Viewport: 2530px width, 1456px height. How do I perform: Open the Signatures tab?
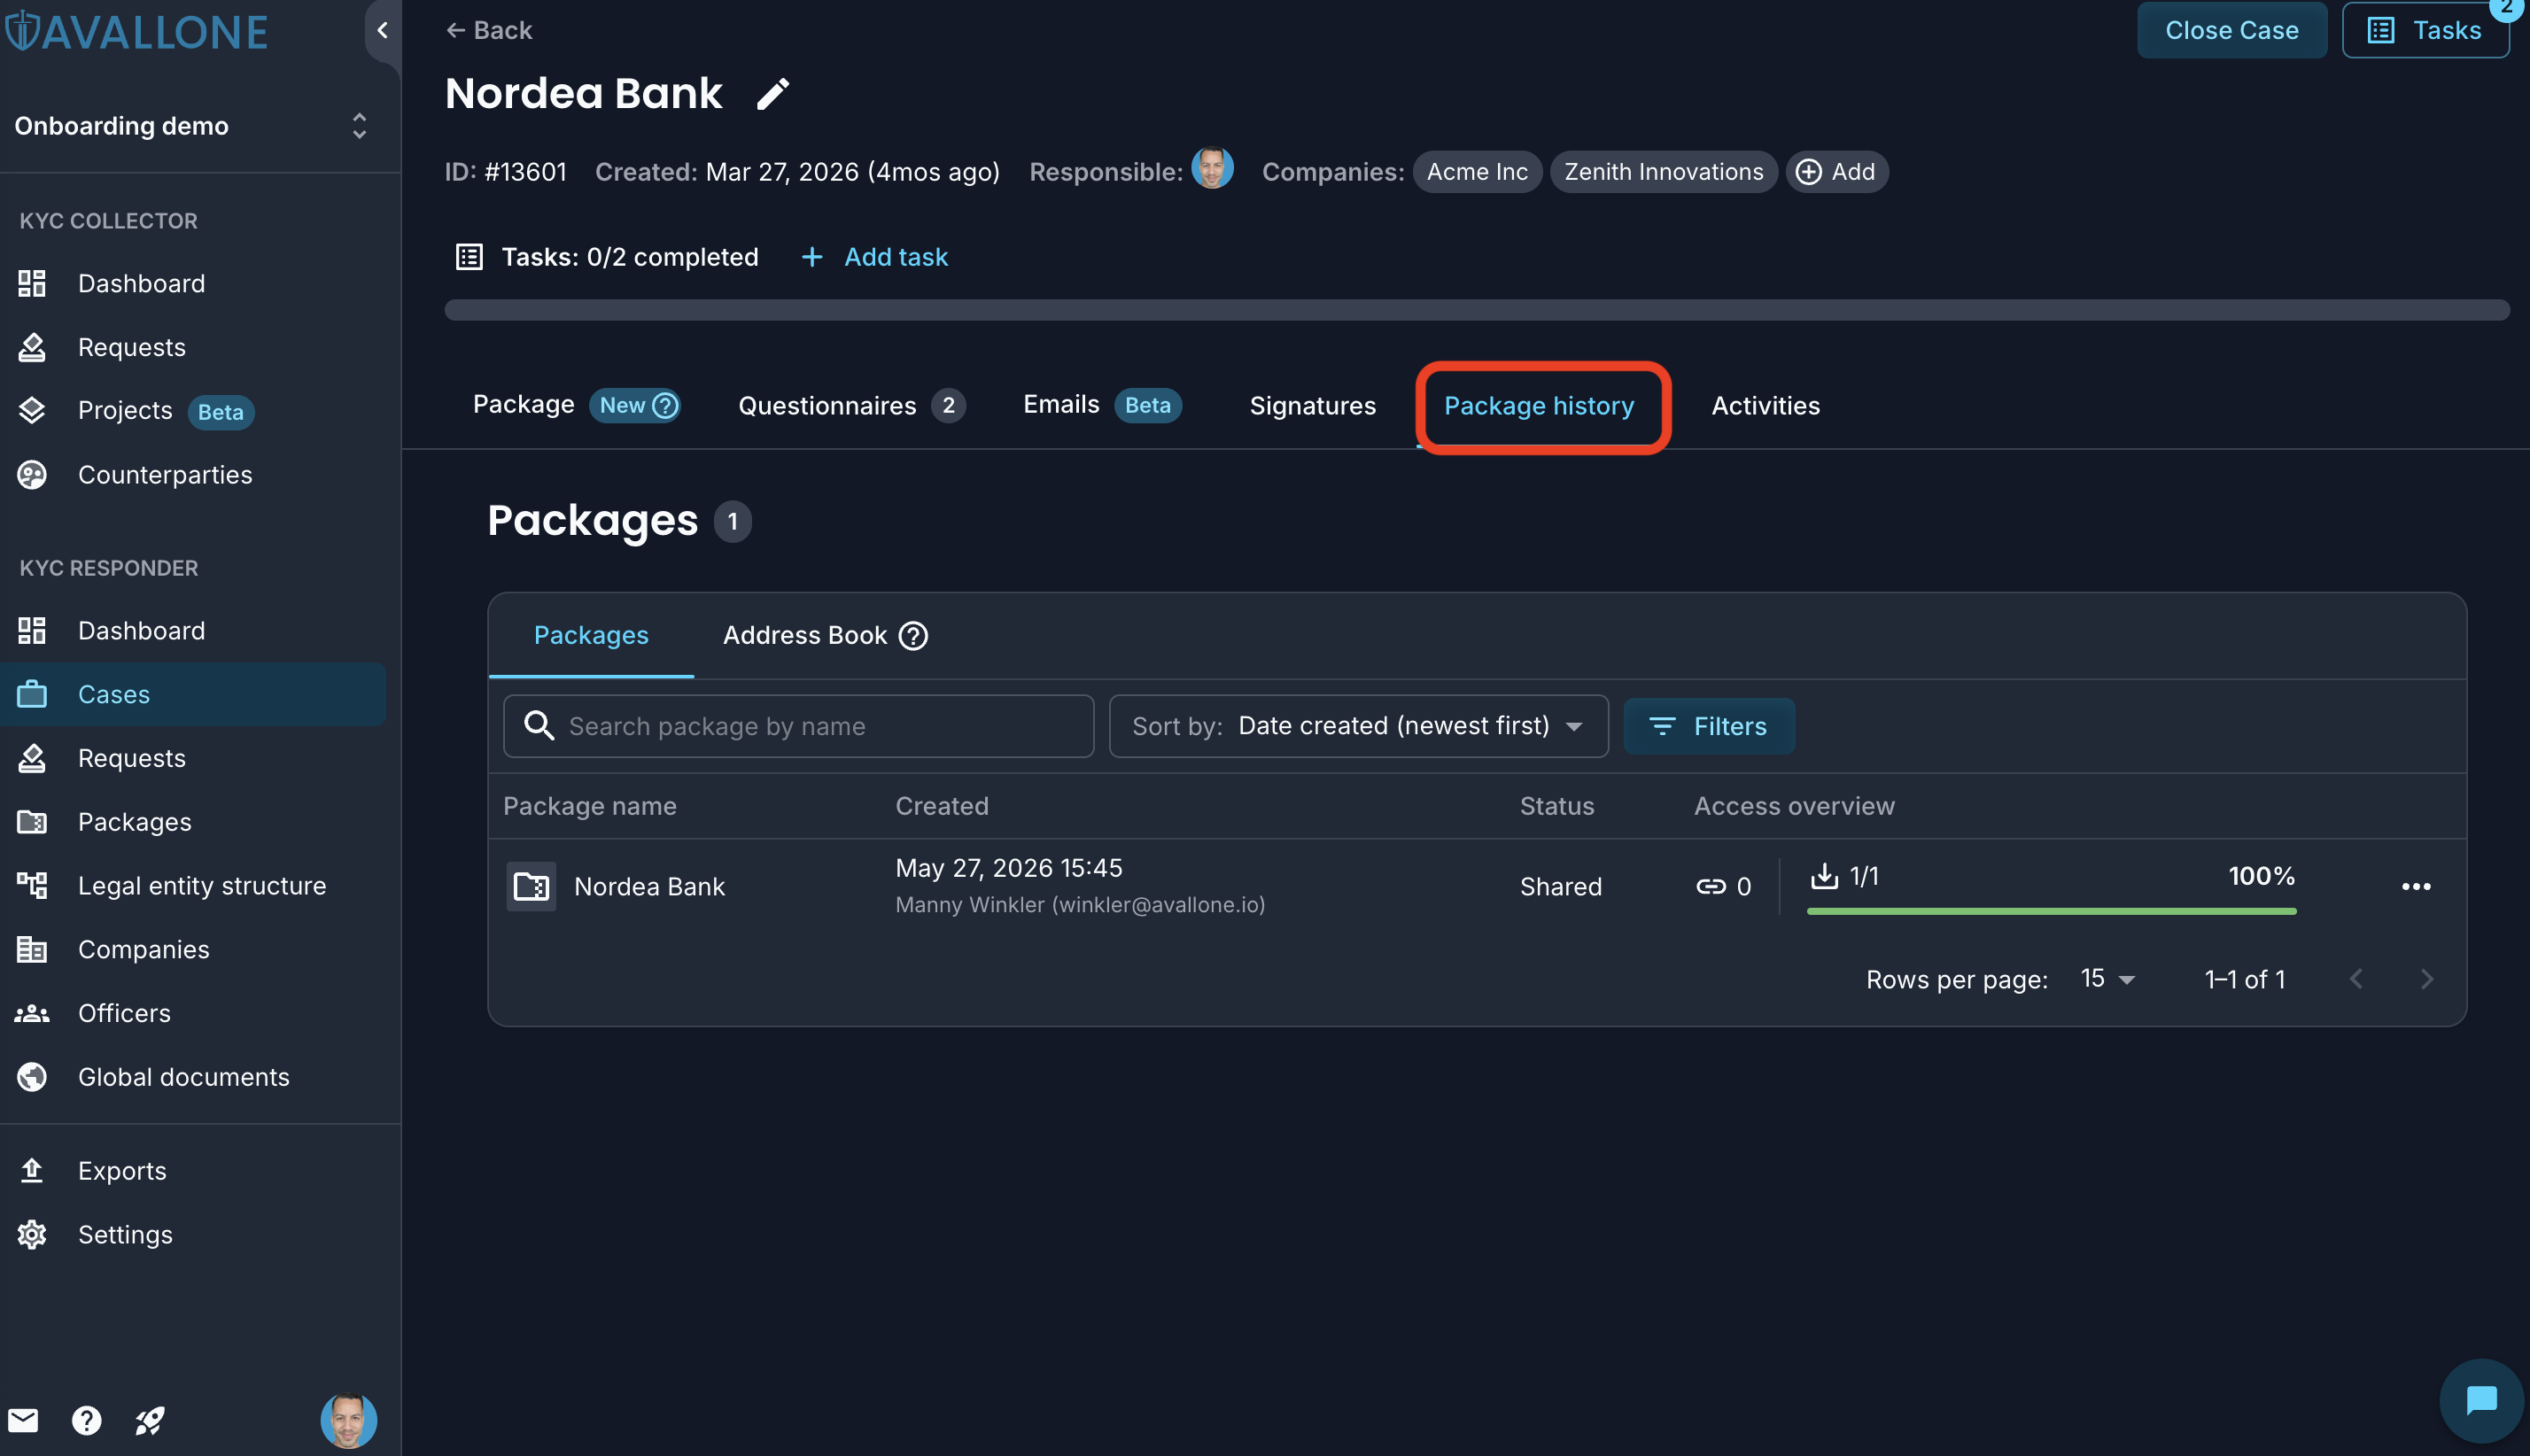tap(1312, 406)
